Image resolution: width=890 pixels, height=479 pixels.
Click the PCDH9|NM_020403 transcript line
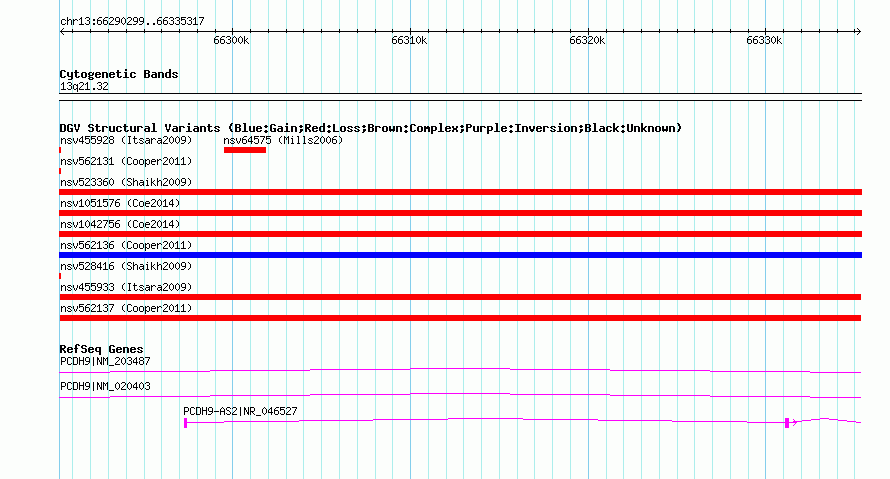tap(460, 396)
